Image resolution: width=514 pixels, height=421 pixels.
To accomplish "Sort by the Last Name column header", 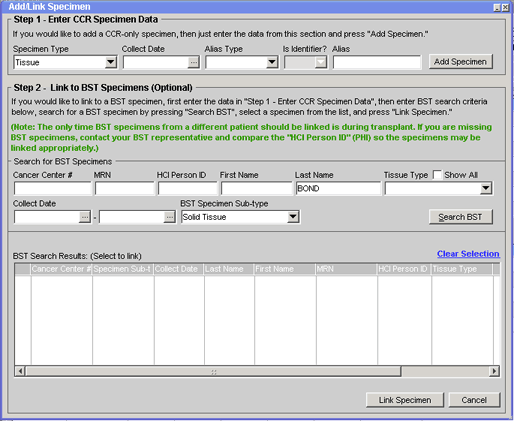I will (229, 269).
